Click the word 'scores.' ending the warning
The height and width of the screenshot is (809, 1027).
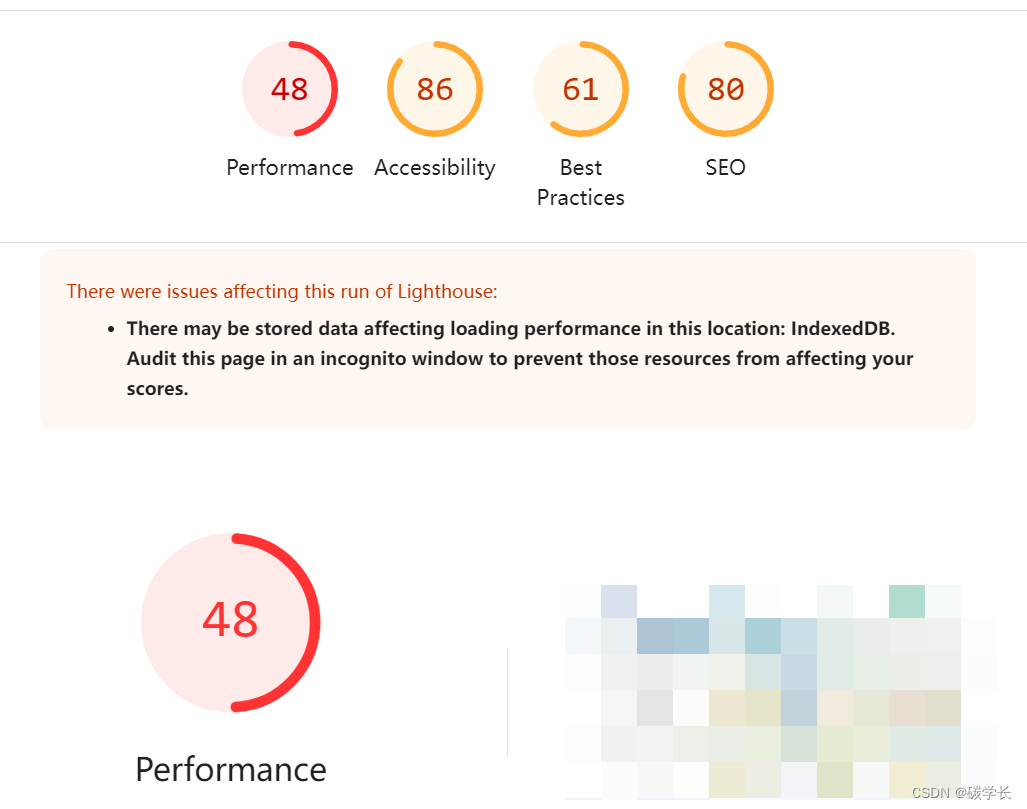click(157, 389)
